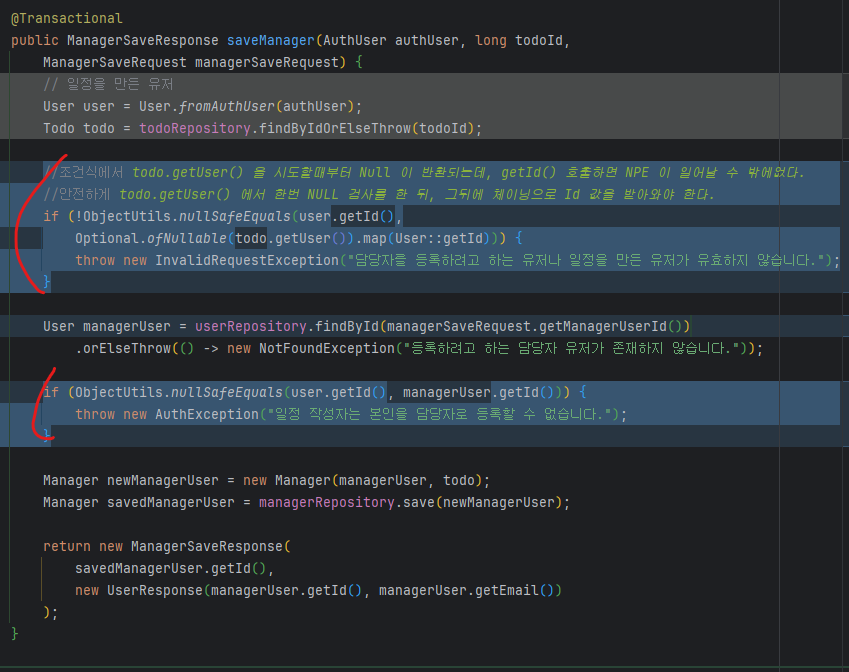This screenshot has height=672, width=849.
Task: Click the ManagerSaveRequest parameter type
Action: pyautogui.click(x=115, y=62)
